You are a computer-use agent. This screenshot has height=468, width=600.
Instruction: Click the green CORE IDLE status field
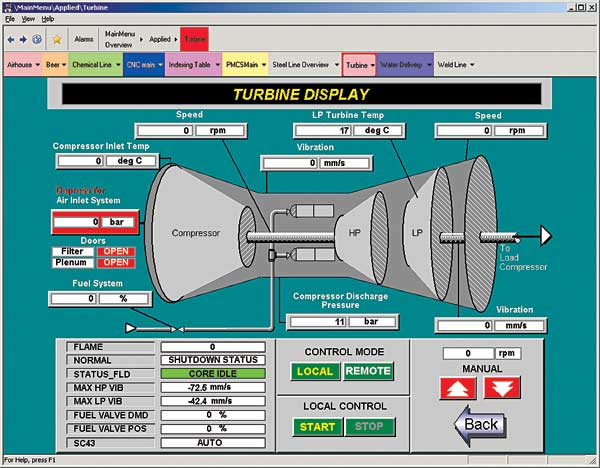coord(212,373)
